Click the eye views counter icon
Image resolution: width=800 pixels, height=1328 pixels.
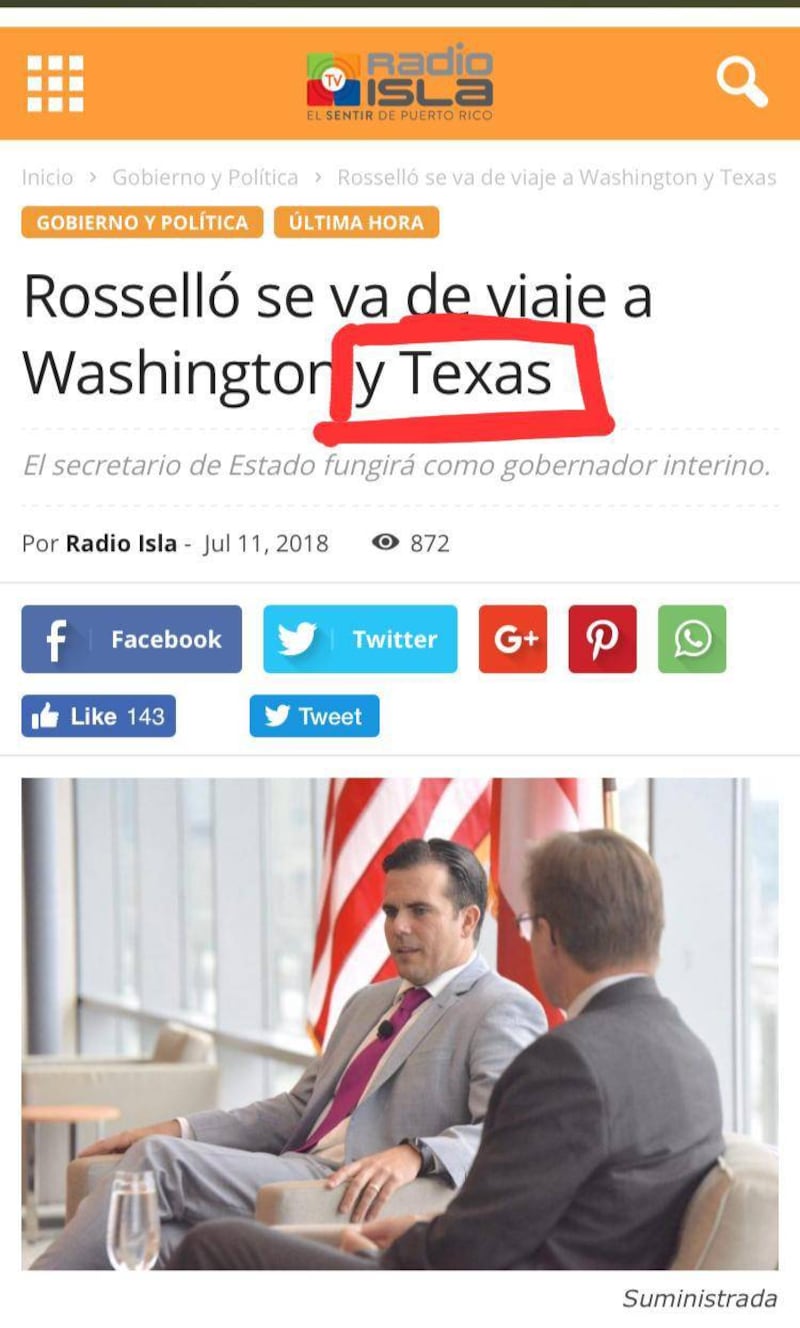pos(385,543)
